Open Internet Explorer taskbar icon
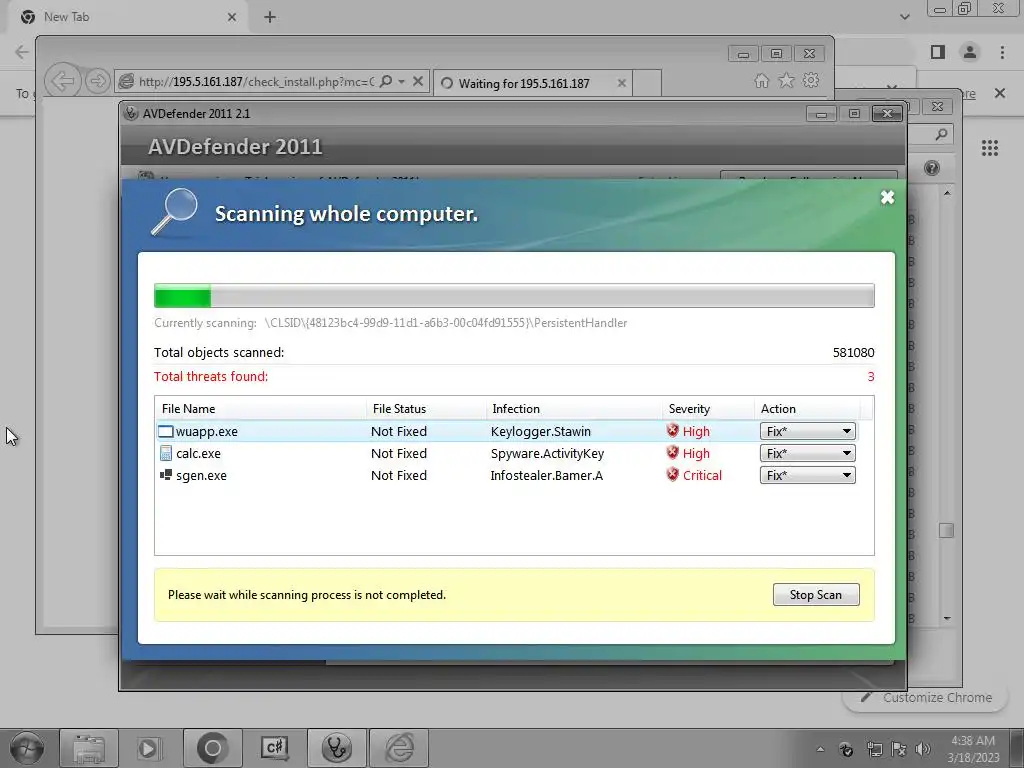Viewport: 1024px width, 768px height. coord(398,748)
